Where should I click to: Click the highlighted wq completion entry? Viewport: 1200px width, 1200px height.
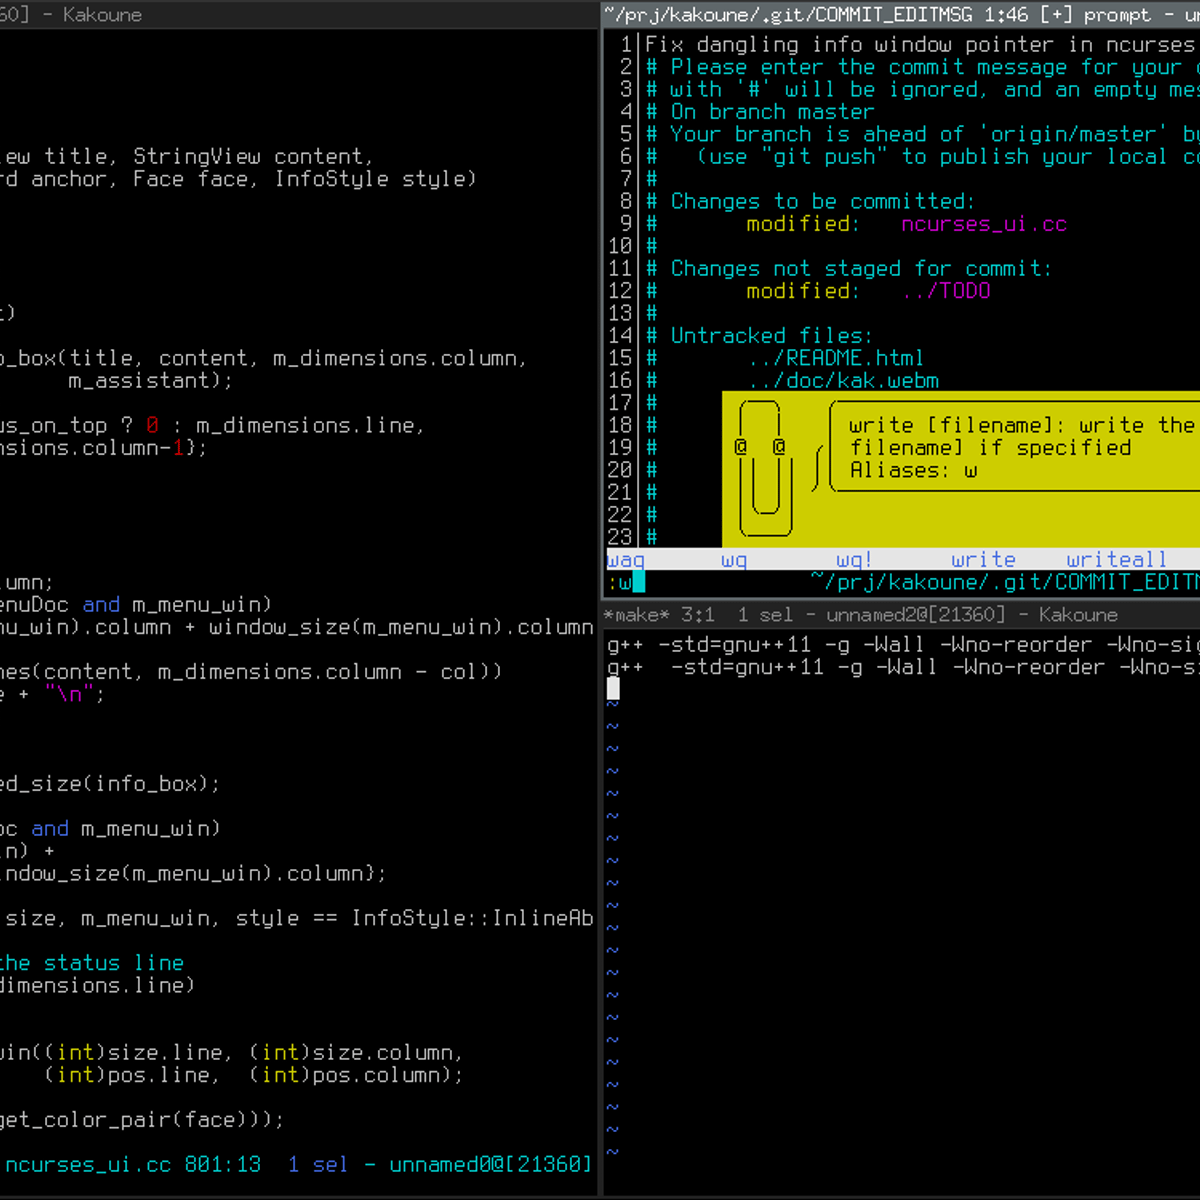pyautogui.click(x=733, y=560)
